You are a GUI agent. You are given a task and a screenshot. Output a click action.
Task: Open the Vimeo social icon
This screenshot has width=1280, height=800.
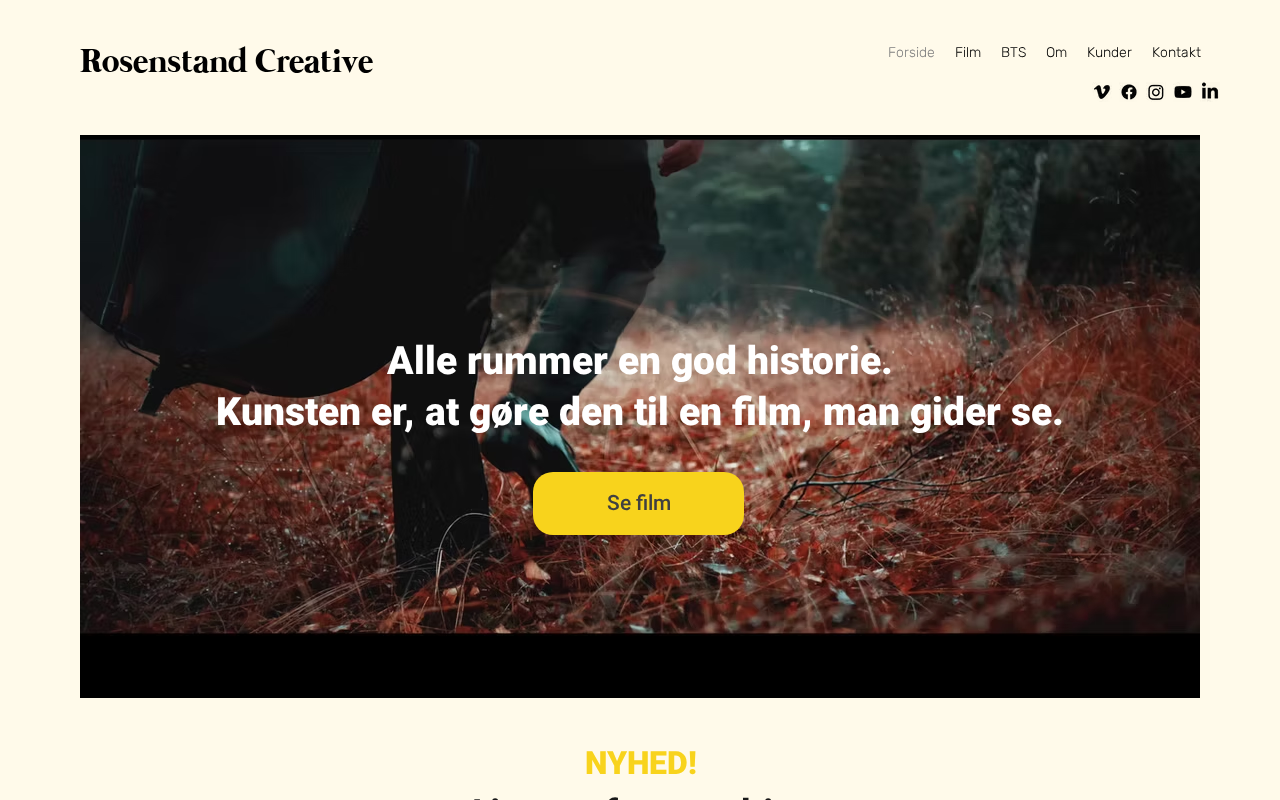point(1102,92)
